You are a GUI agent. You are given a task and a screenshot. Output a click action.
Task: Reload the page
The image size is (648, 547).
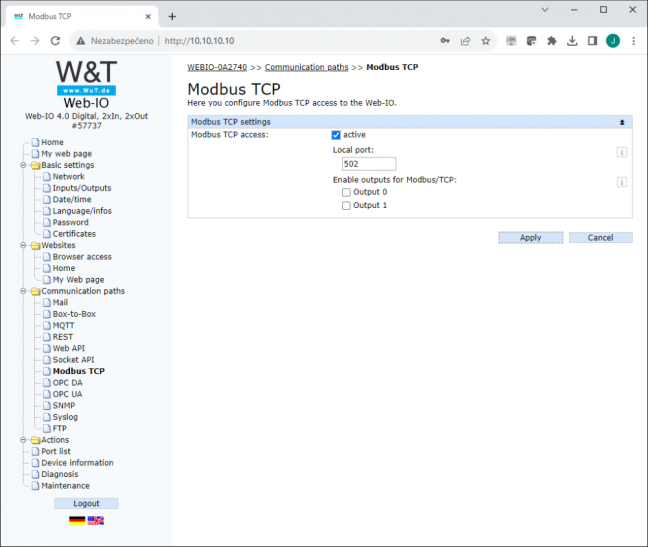[x=55, y=40]
